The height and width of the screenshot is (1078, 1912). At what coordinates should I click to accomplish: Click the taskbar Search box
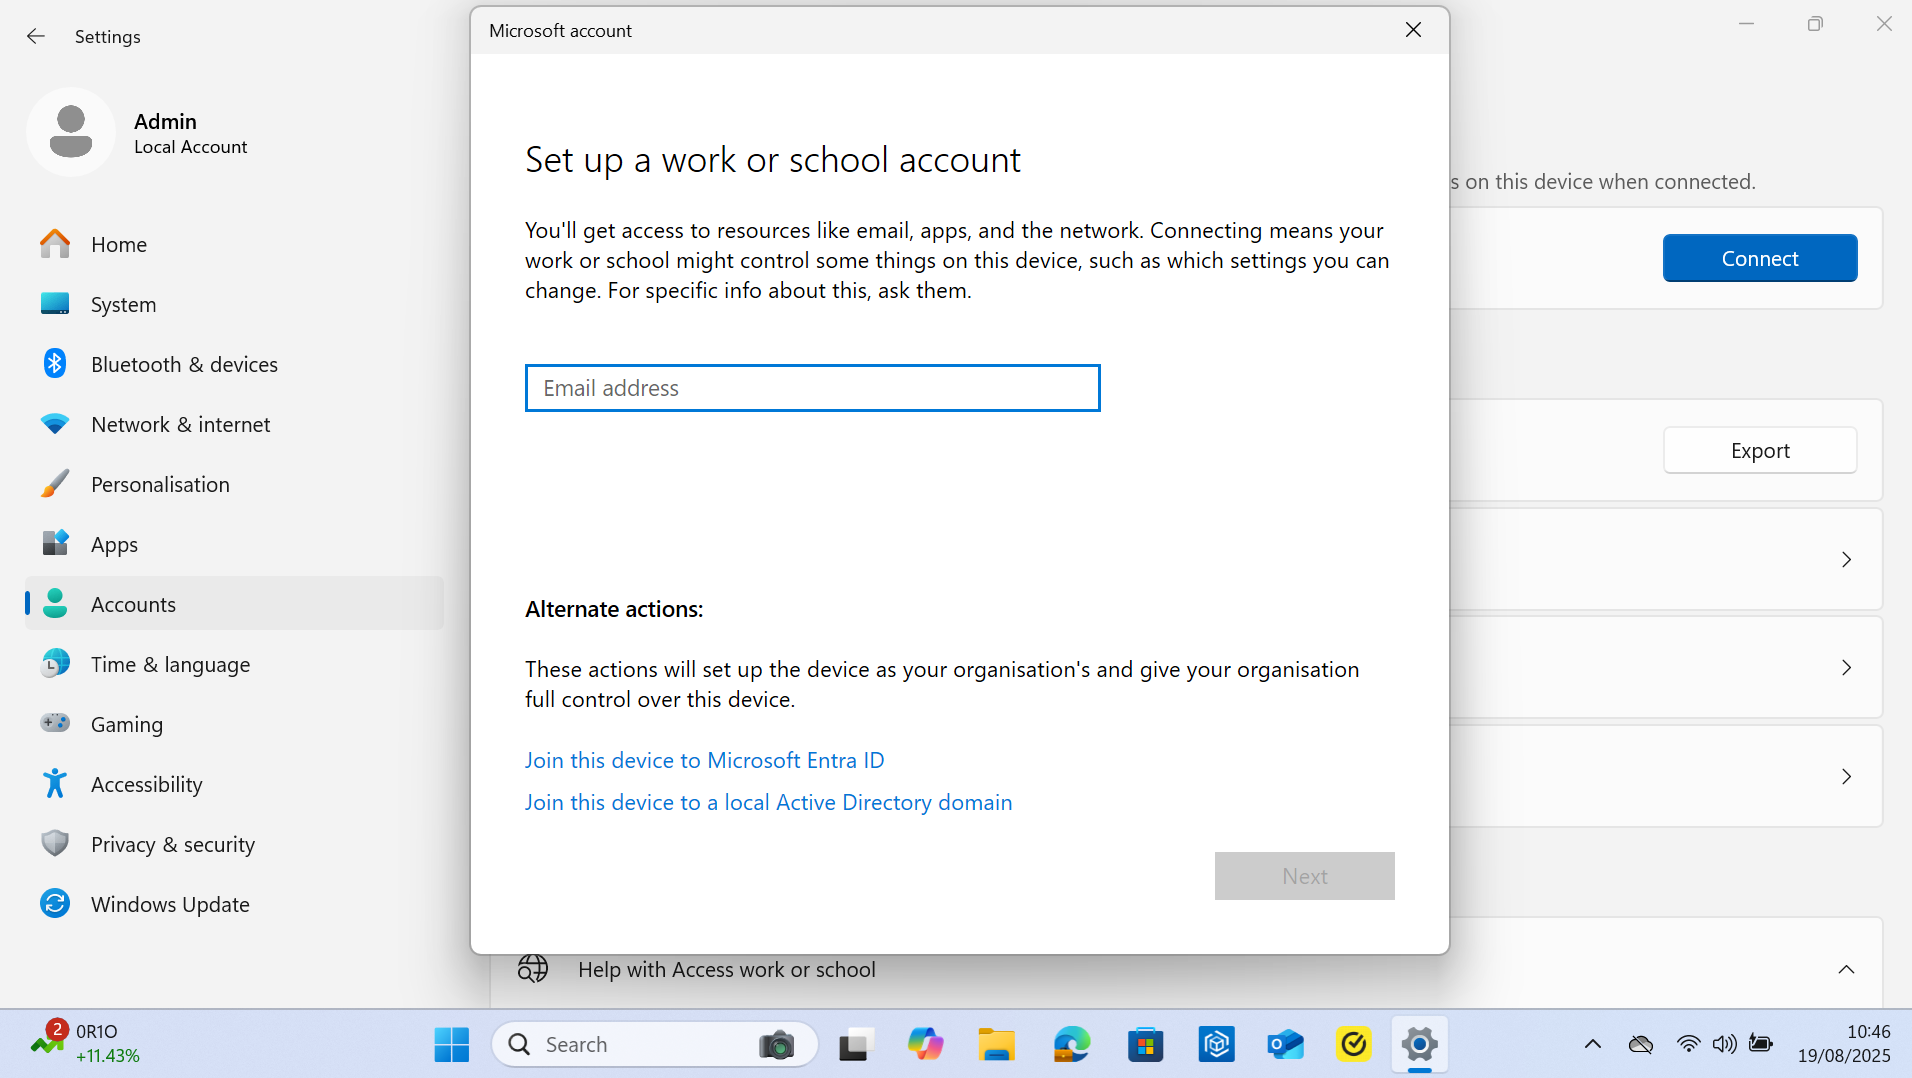(x=654, y=1045)
